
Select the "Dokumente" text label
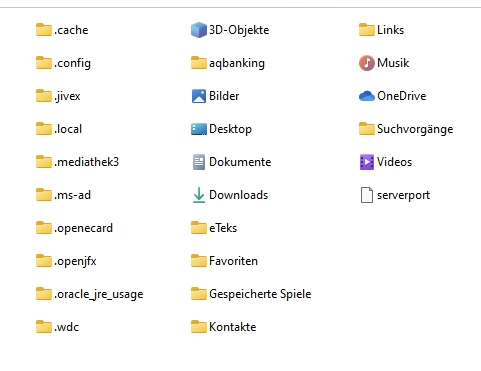(x=240, y=162)
